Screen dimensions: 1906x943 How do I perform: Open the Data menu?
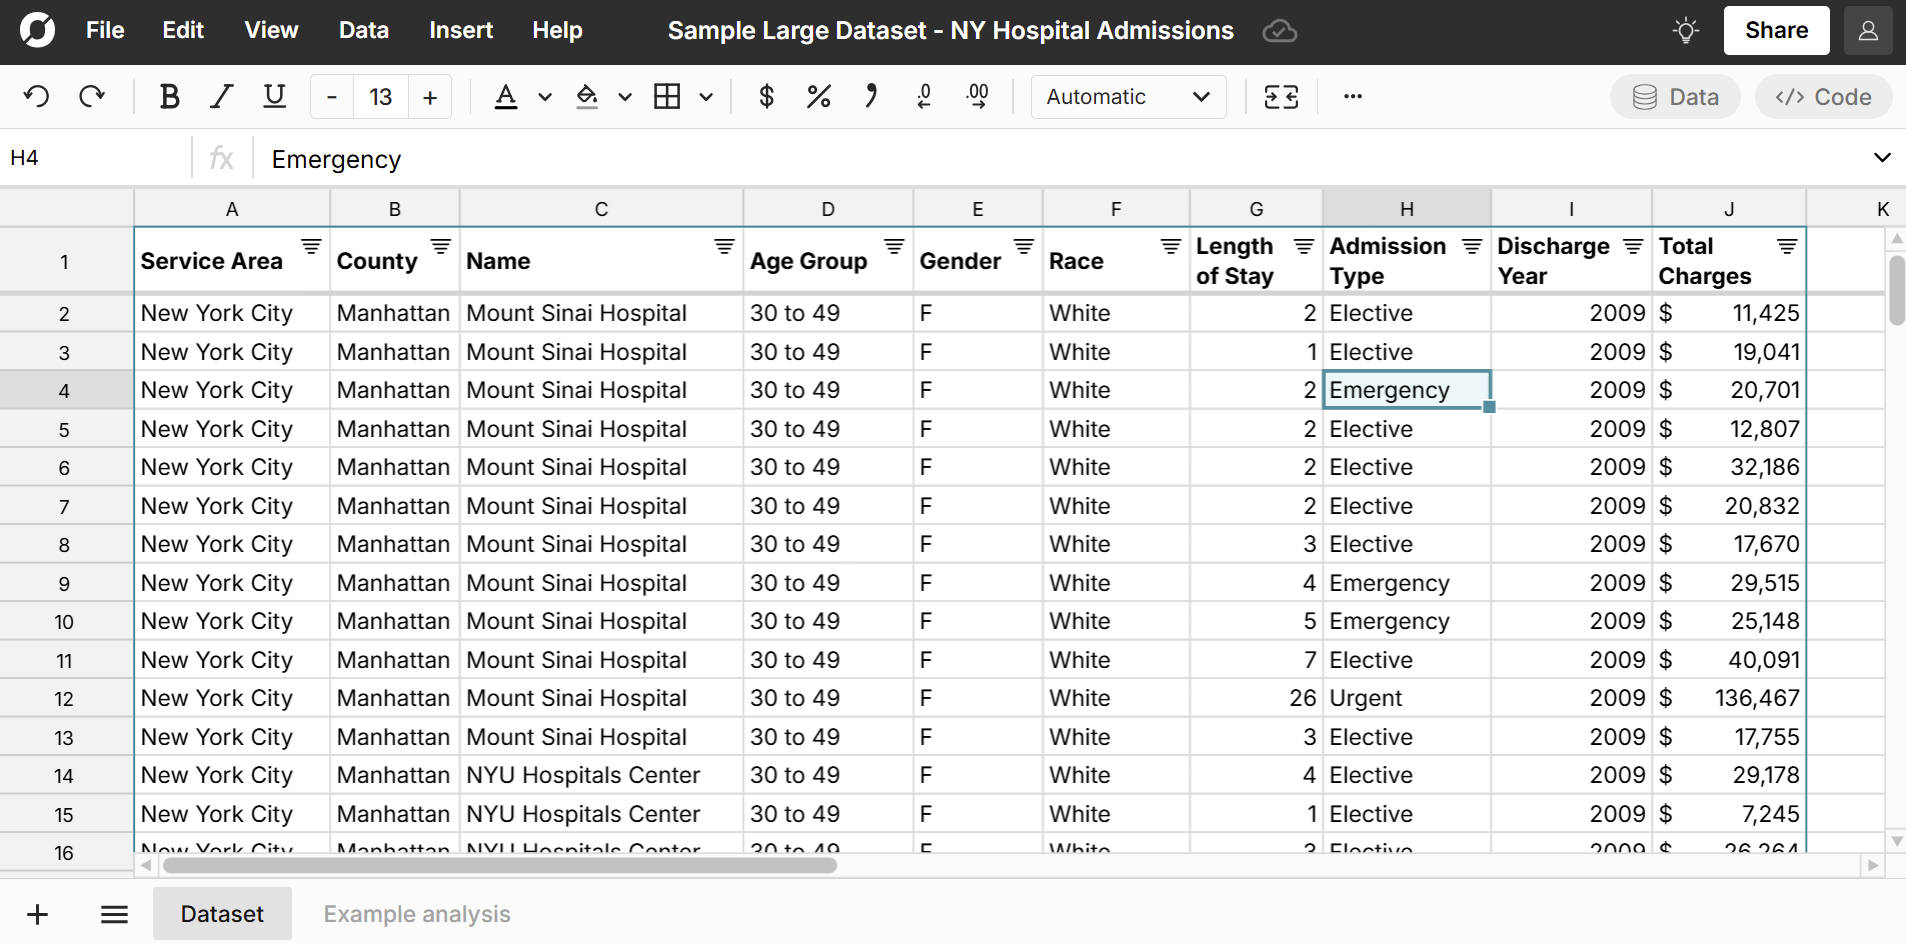click(x=363, y=30)
